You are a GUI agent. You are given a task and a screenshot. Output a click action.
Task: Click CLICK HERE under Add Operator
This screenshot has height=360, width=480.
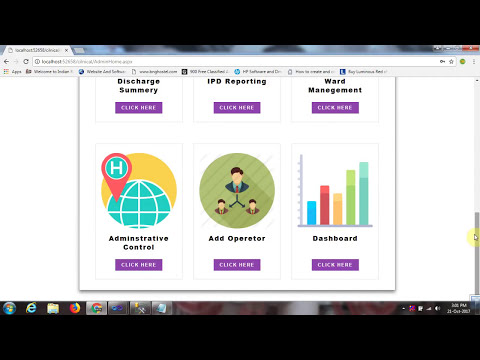[x=237, y=265]
